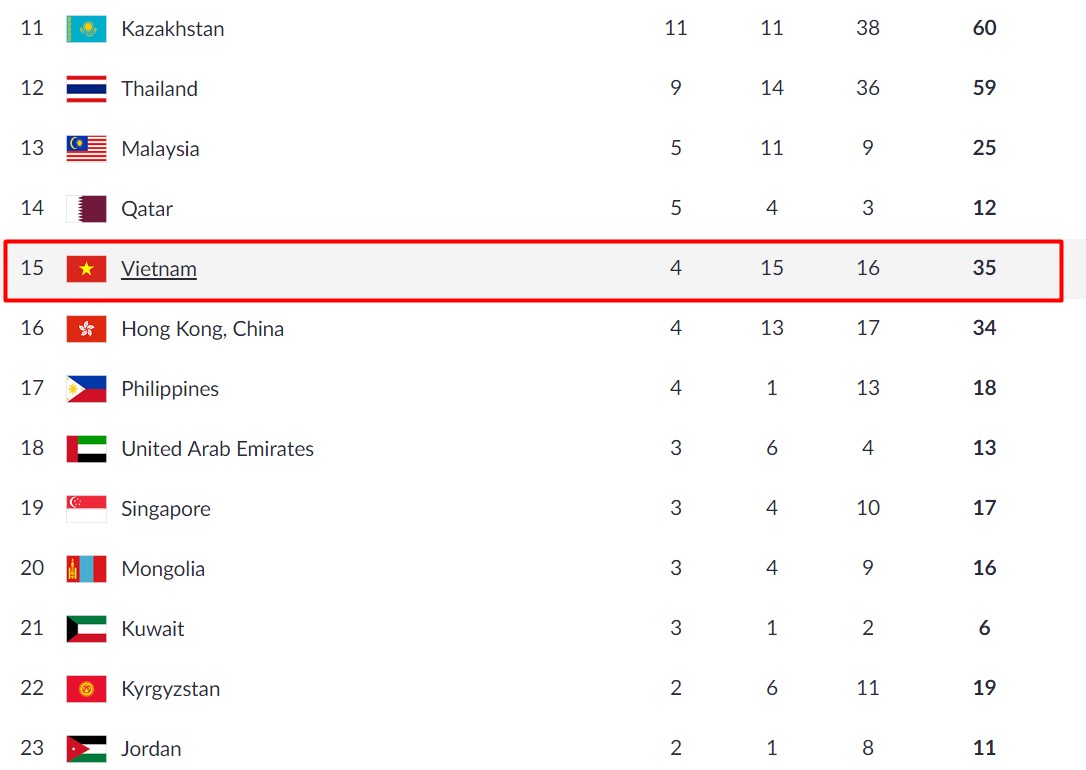This screenshot has height=770, width=1086.
Task: Select the Kuwait country name
Action: tap(152, 629)
